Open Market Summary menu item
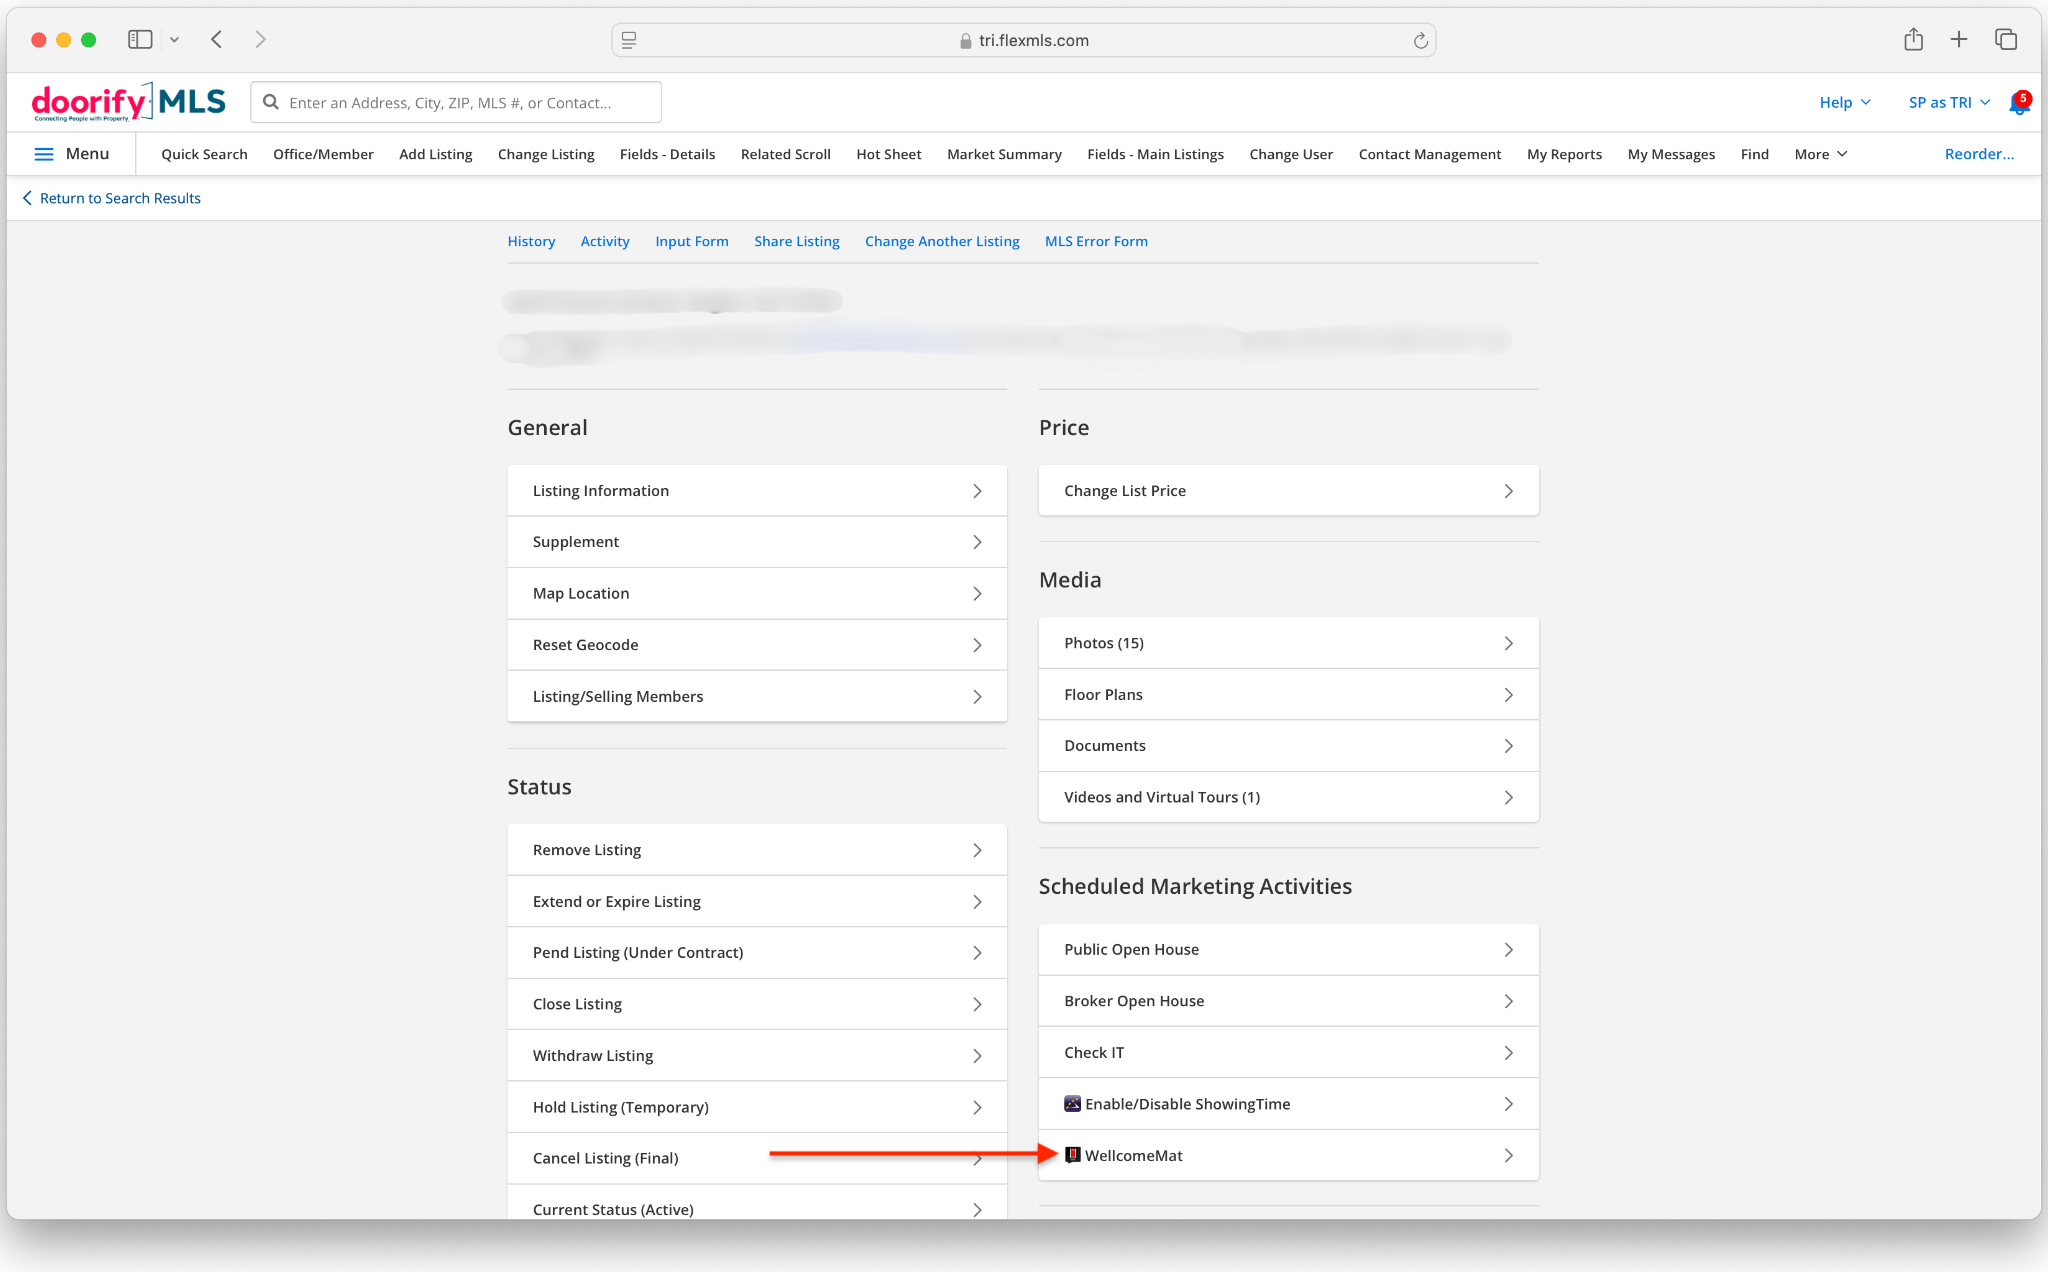The width and height of the screenshot is (2048, 1272). coord(1004,154)
